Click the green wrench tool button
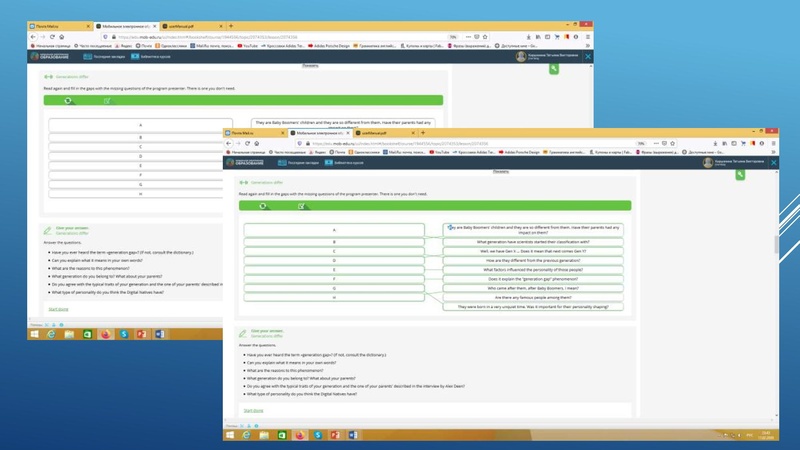The height and width of the screenshot is (450, 800). coord(740,174)
